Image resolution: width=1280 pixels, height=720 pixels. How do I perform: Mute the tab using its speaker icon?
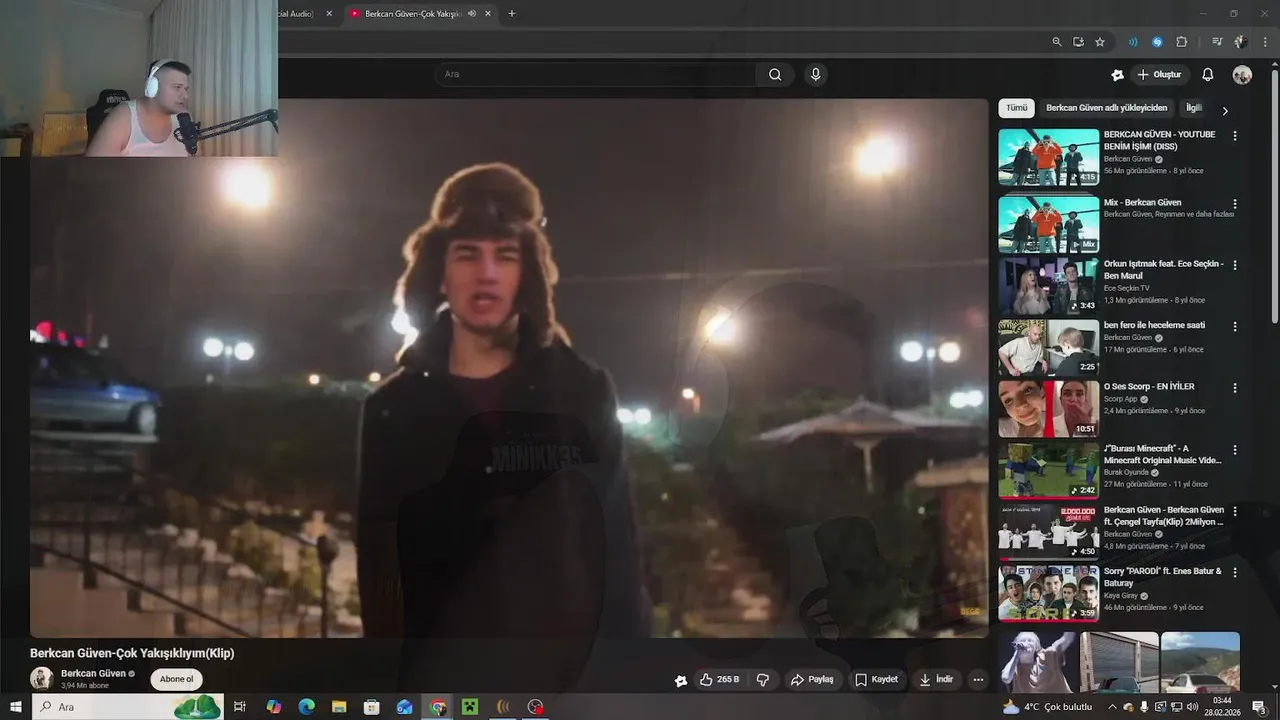click(x=471, y=14)
